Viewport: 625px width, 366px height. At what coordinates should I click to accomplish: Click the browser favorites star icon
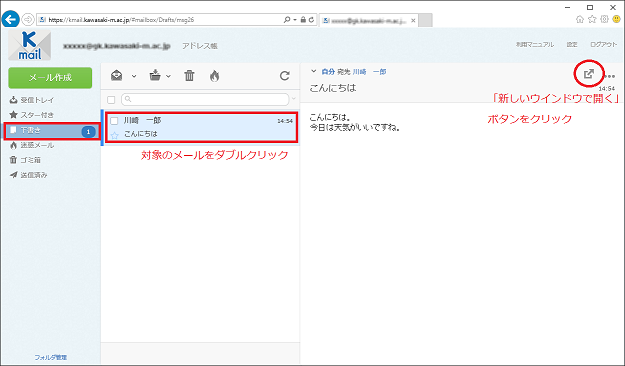pyautogui.click(x=592, y=19)
